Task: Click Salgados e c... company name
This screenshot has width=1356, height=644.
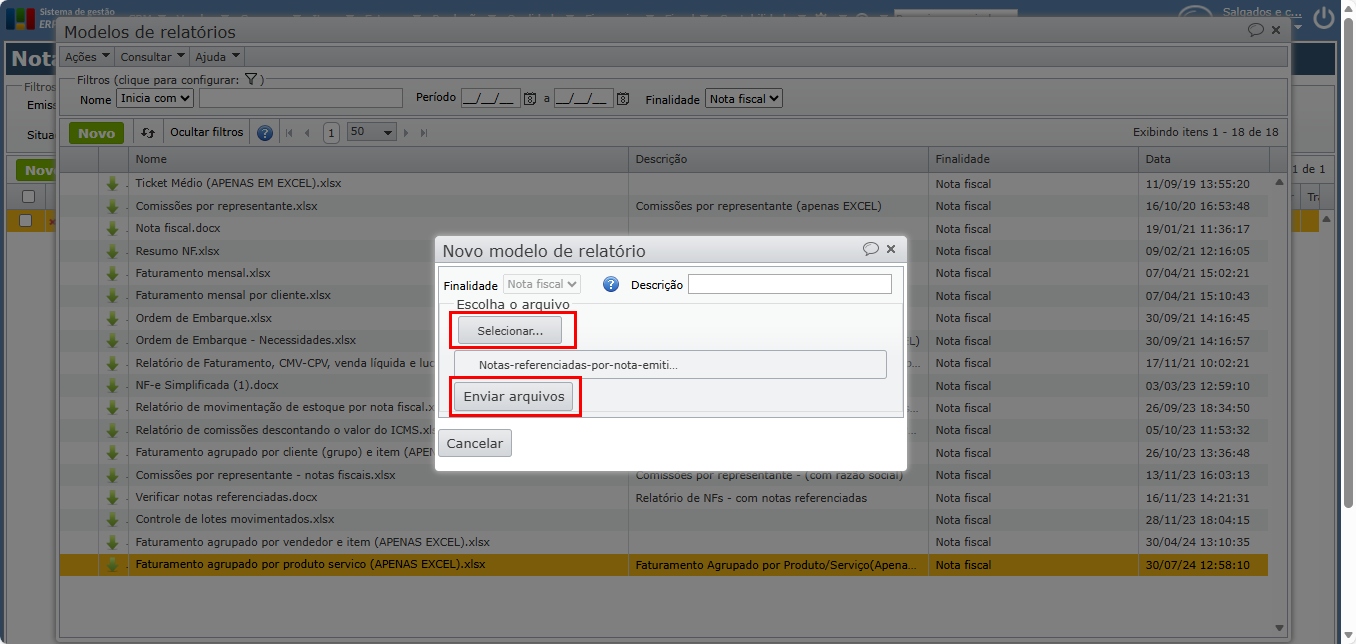Action: (x=1262, y=12)
